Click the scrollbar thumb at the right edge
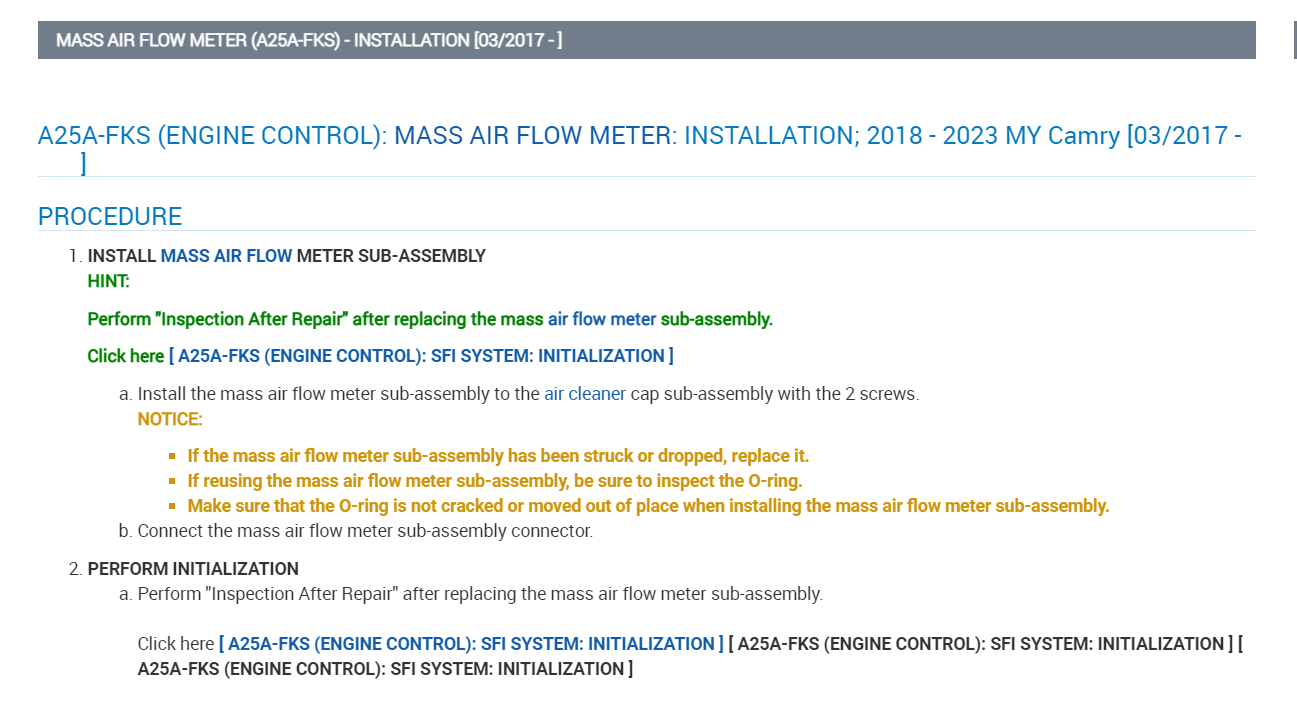 1295,41
